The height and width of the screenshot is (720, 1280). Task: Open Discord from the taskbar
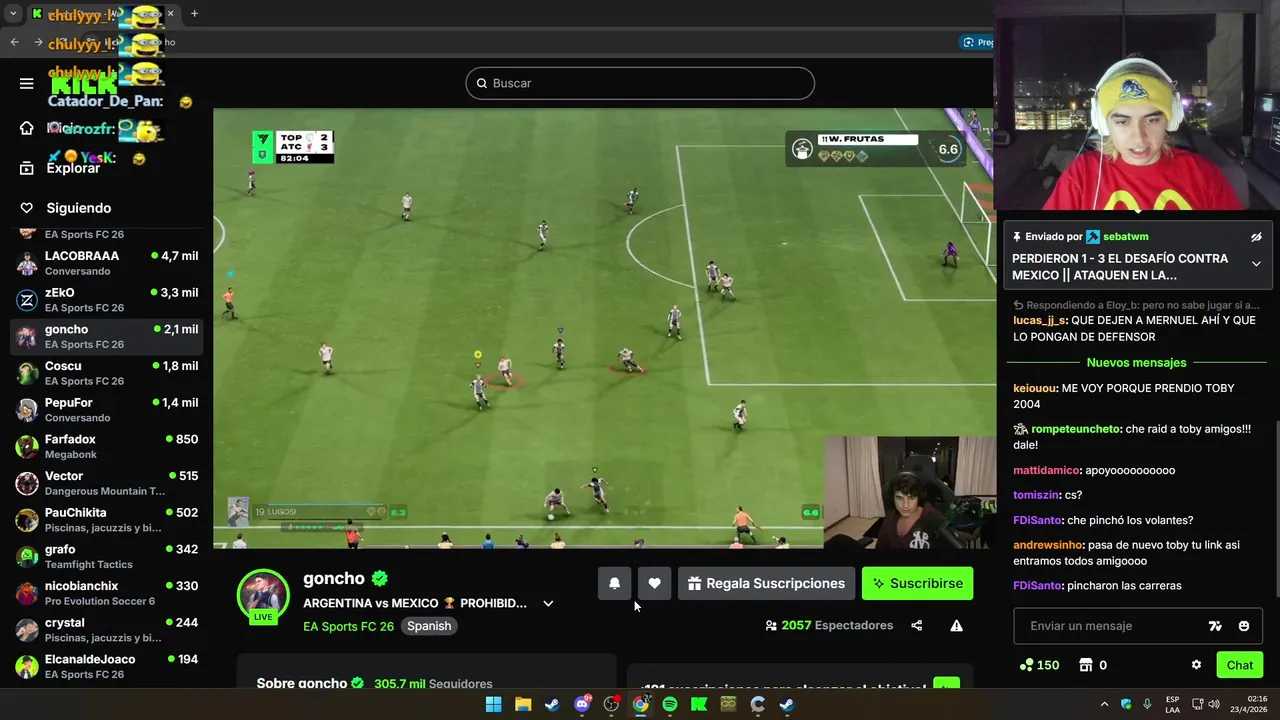click(x=582, y=704)
